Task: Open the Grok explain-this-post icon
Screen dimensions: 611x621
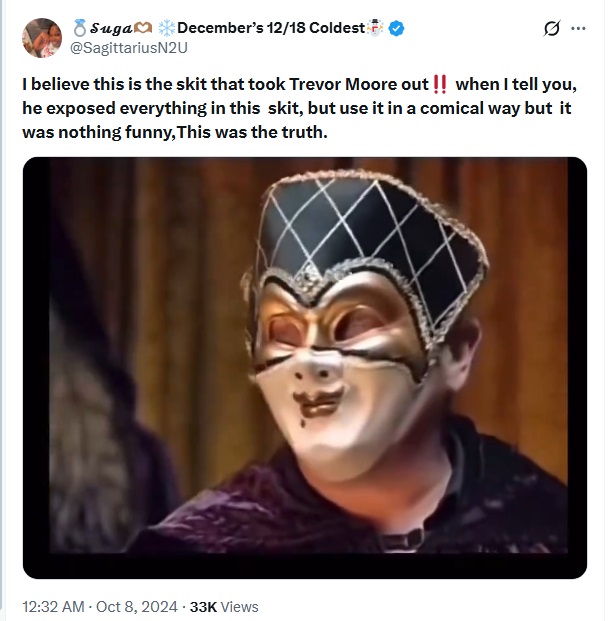Action: pyautogui.click(x=550, y=29)
